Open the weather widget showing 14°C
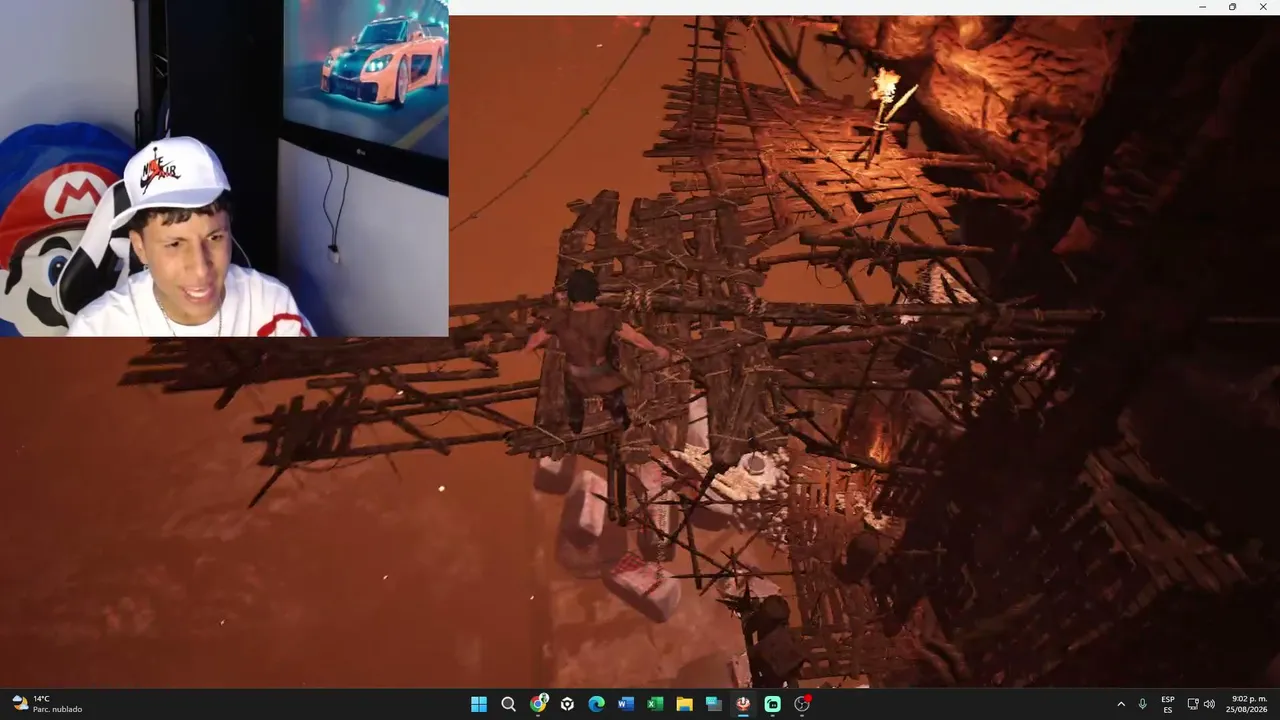This screenshot has height=720, width=1280. pos(47,704)
